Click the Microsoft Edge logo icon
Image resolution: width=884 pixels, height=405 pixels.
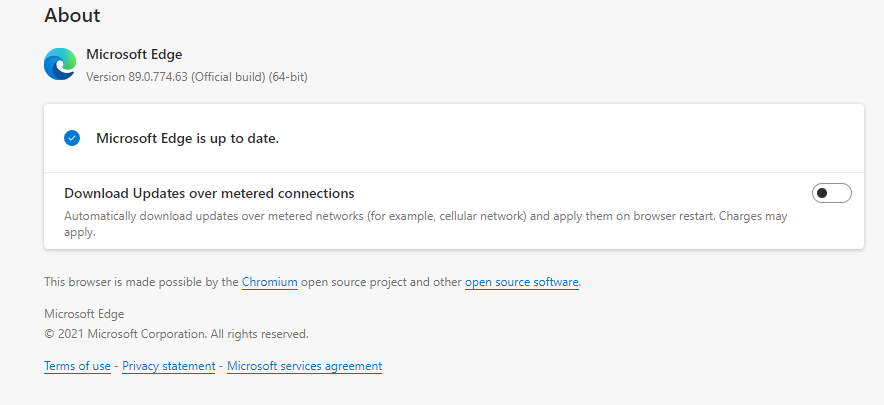[x=60, y=64]
